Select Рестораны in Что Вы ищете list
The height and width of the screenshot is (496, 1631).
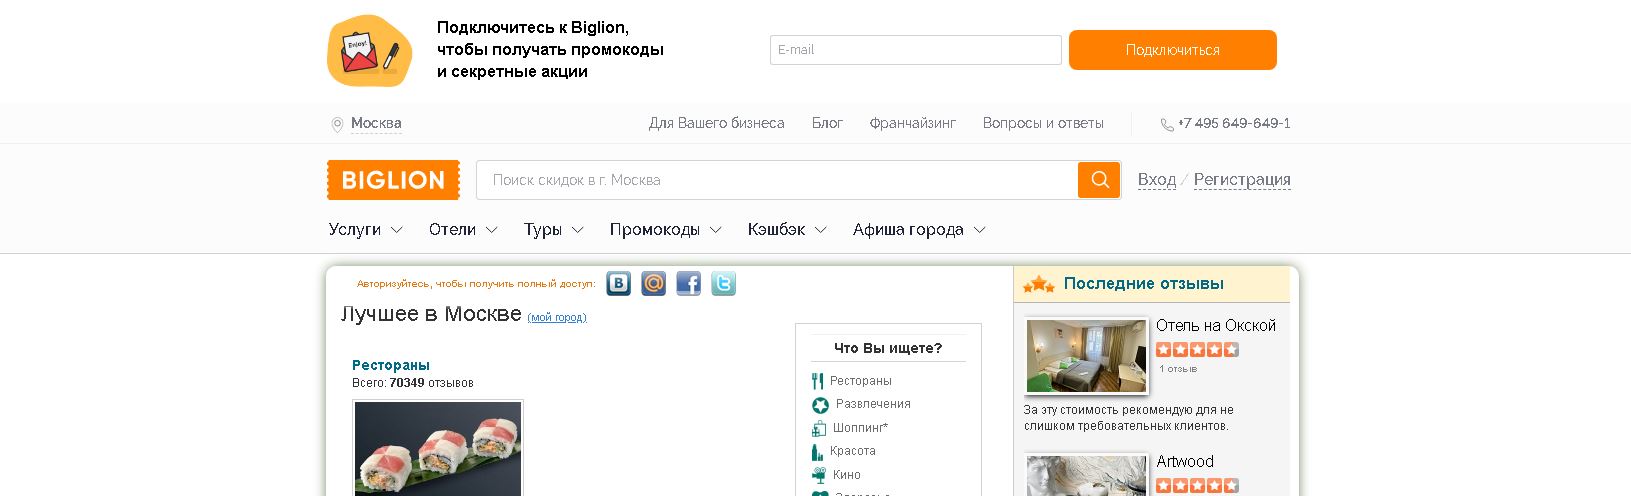861,381
